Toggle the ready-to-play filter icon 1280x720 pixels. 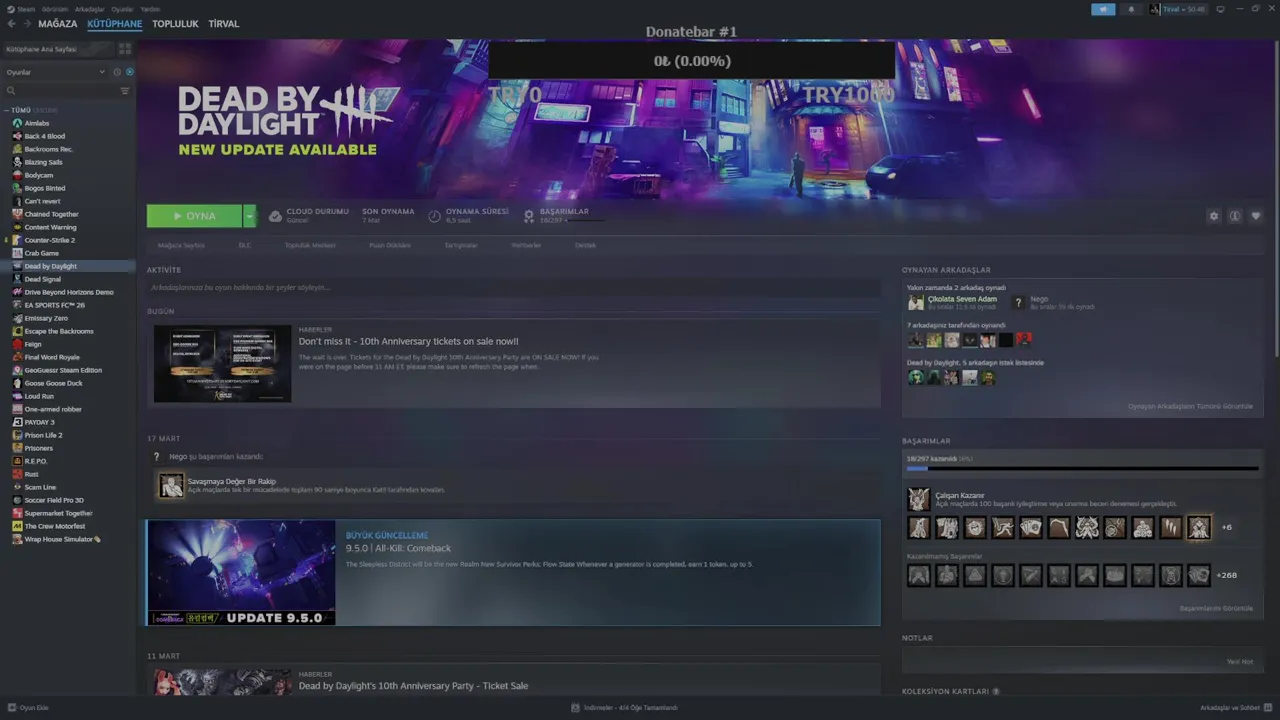129,72
